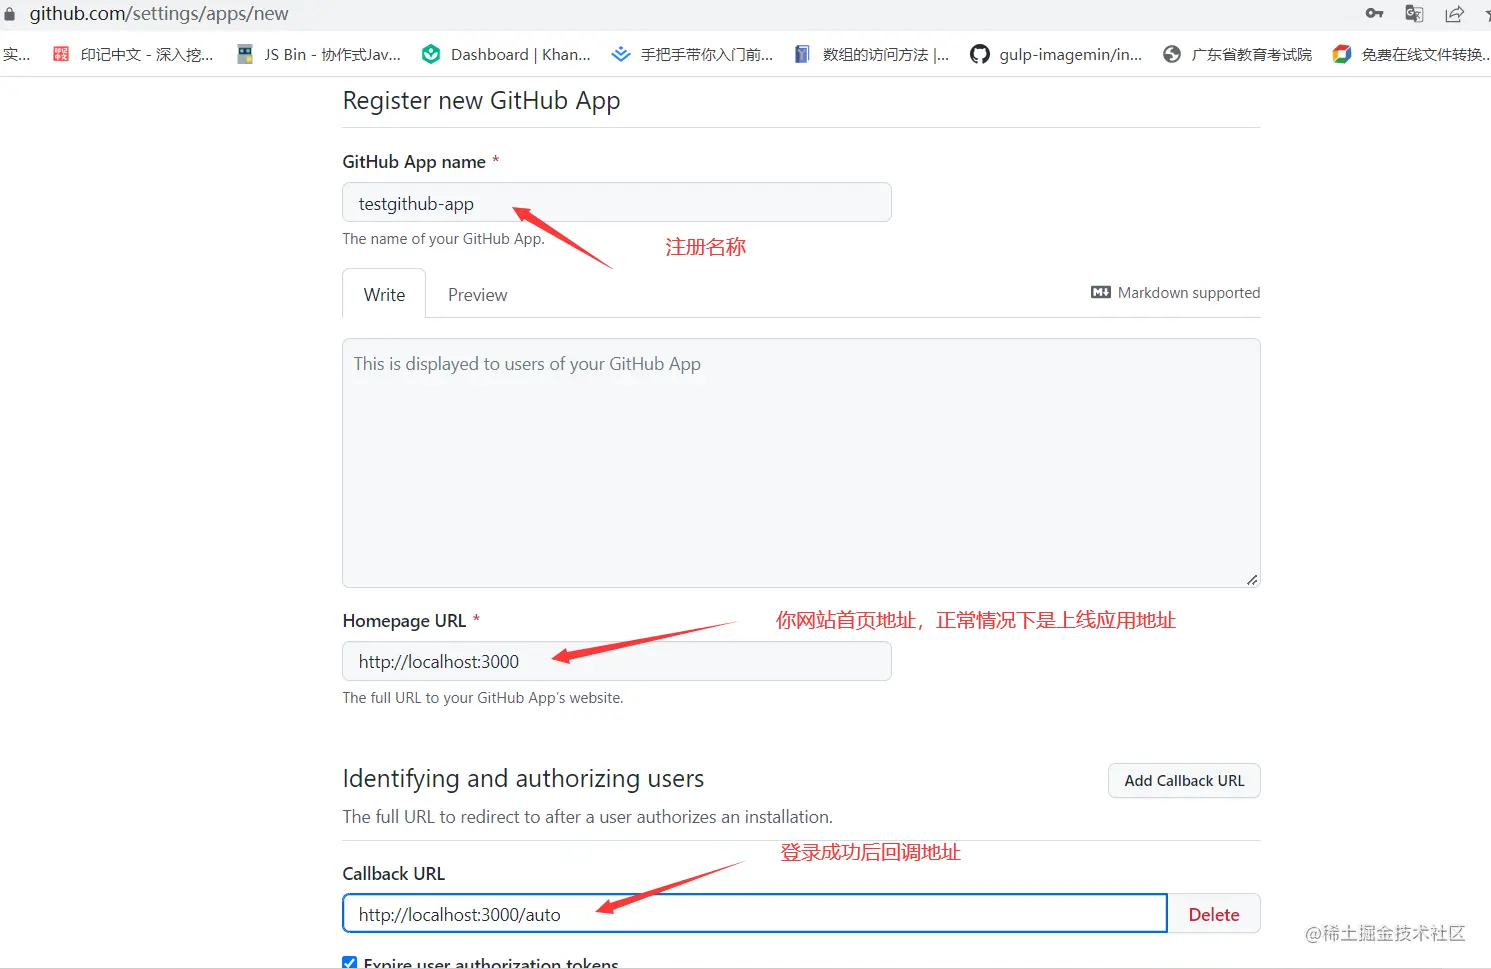Open the 数组的访问方法 bookmark
The height and width of the screenshot is (969, 1491).
(871, 54)
